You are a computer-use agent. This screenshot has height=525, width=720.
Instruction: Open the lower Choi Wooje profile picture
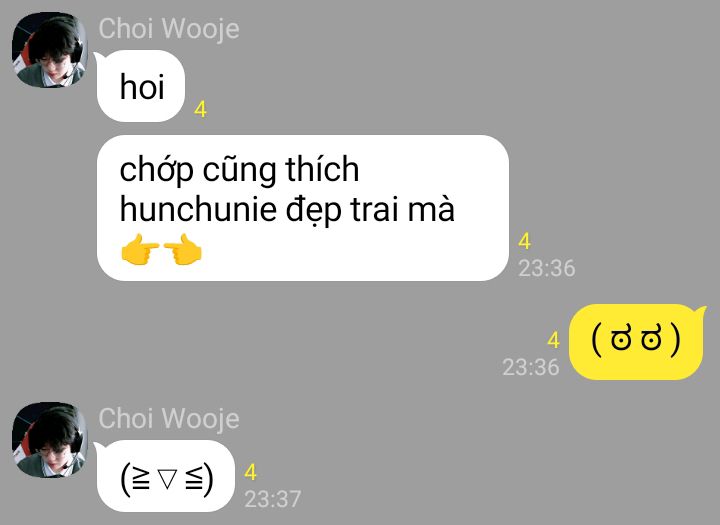pyautogui.click(x=50, y=440)
